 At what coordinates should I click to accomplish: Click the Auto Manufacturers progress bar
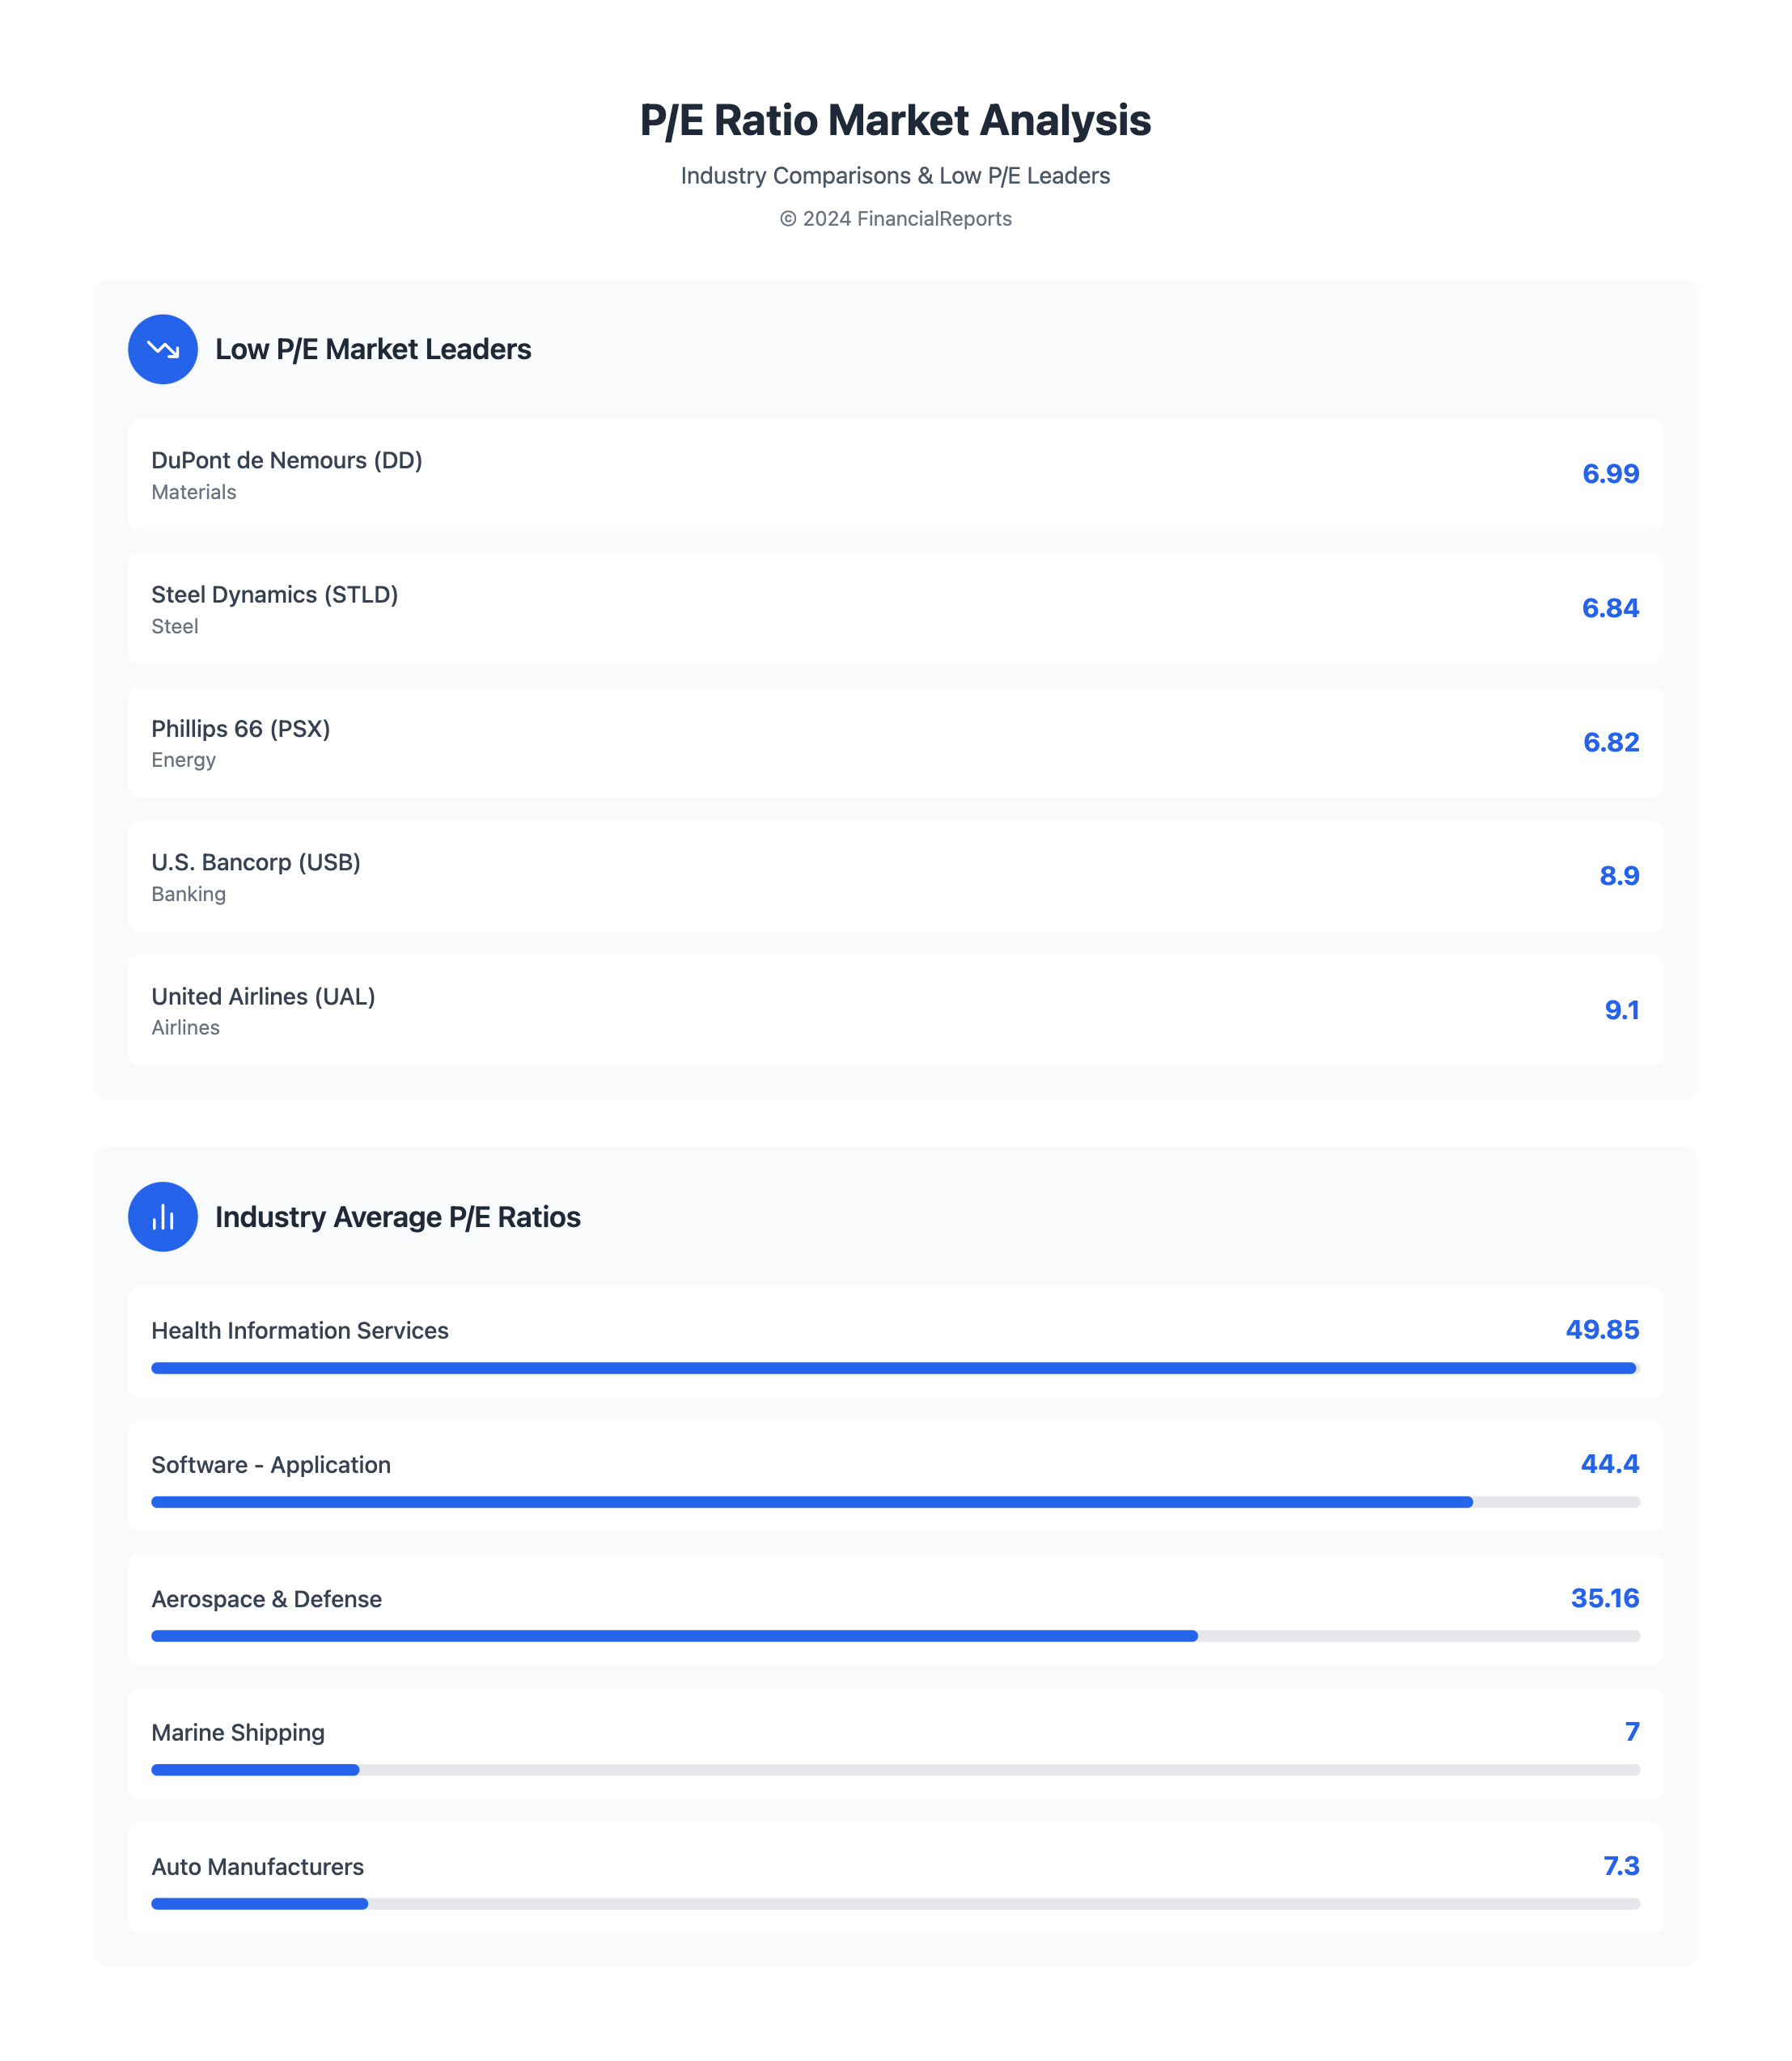click(895, 1904)
